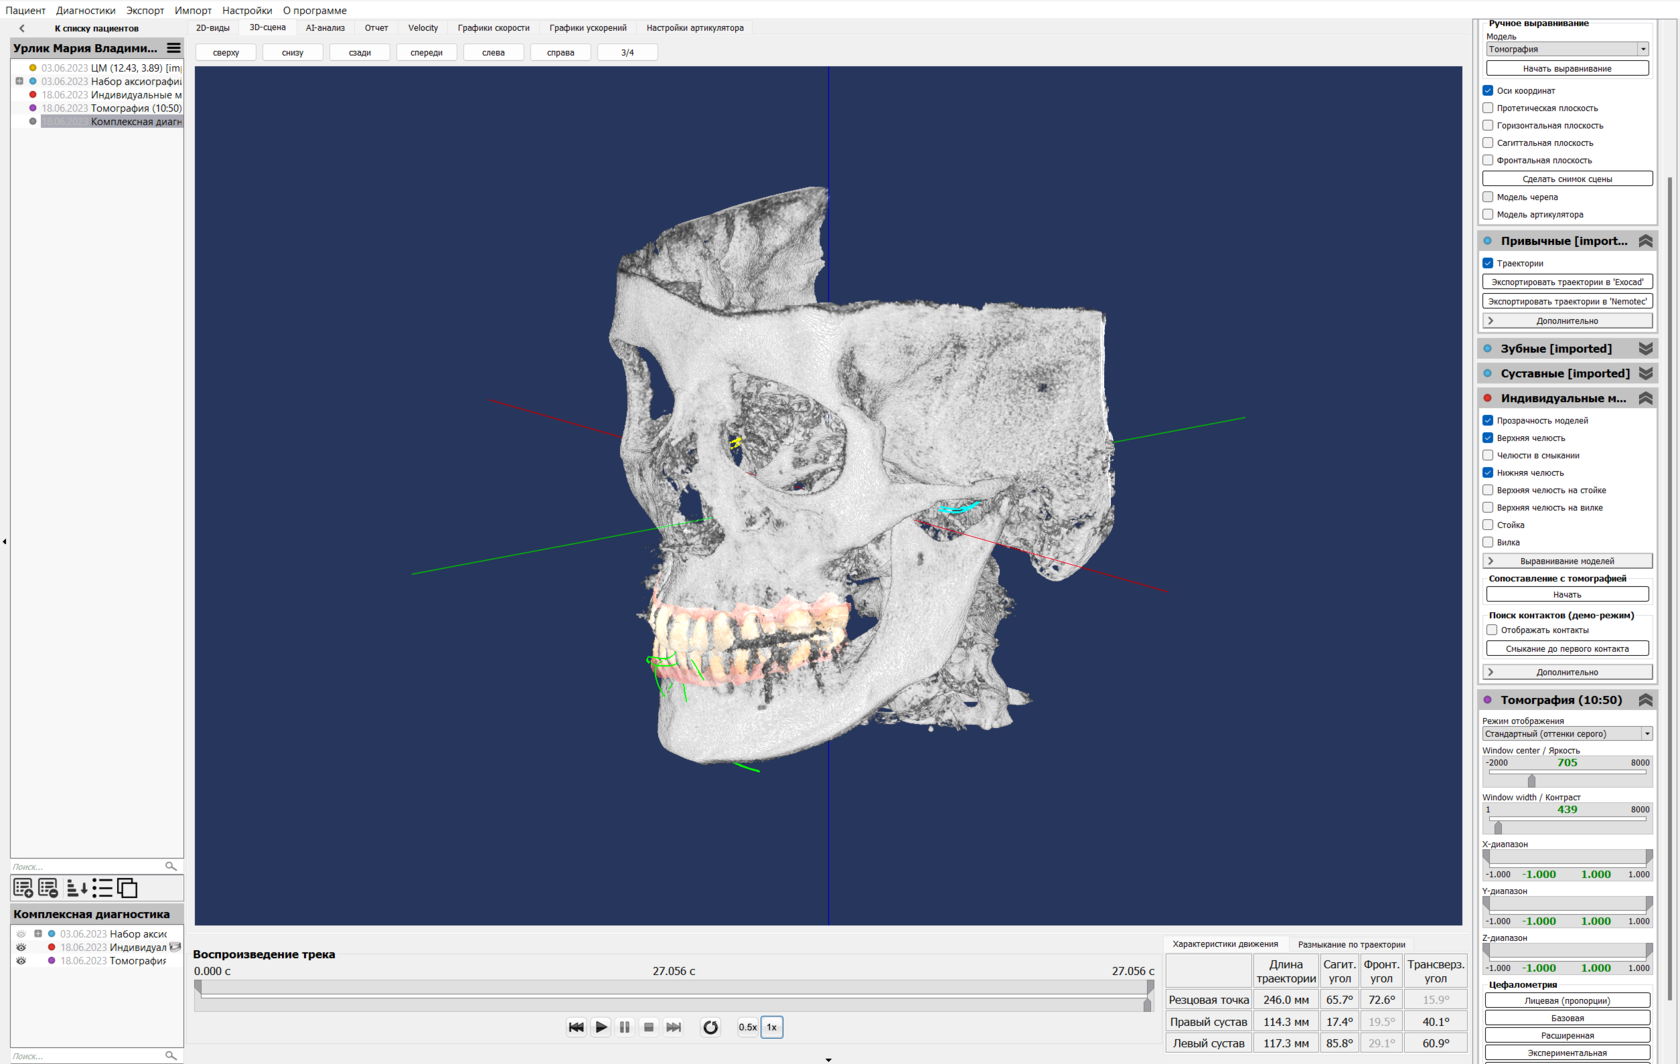
Task: Switch to the Размыкание по траектории tab
Action: [x=1351, y=944]
